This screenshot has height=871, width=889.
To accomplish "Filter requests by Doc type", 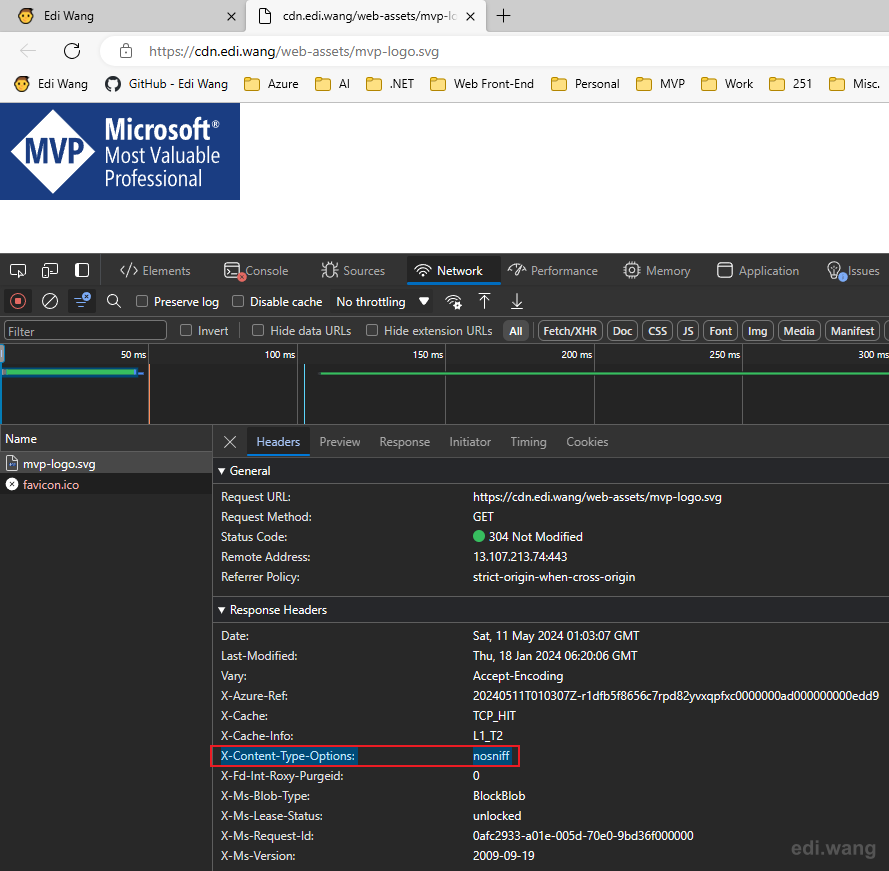I will [x=622, y=331].
